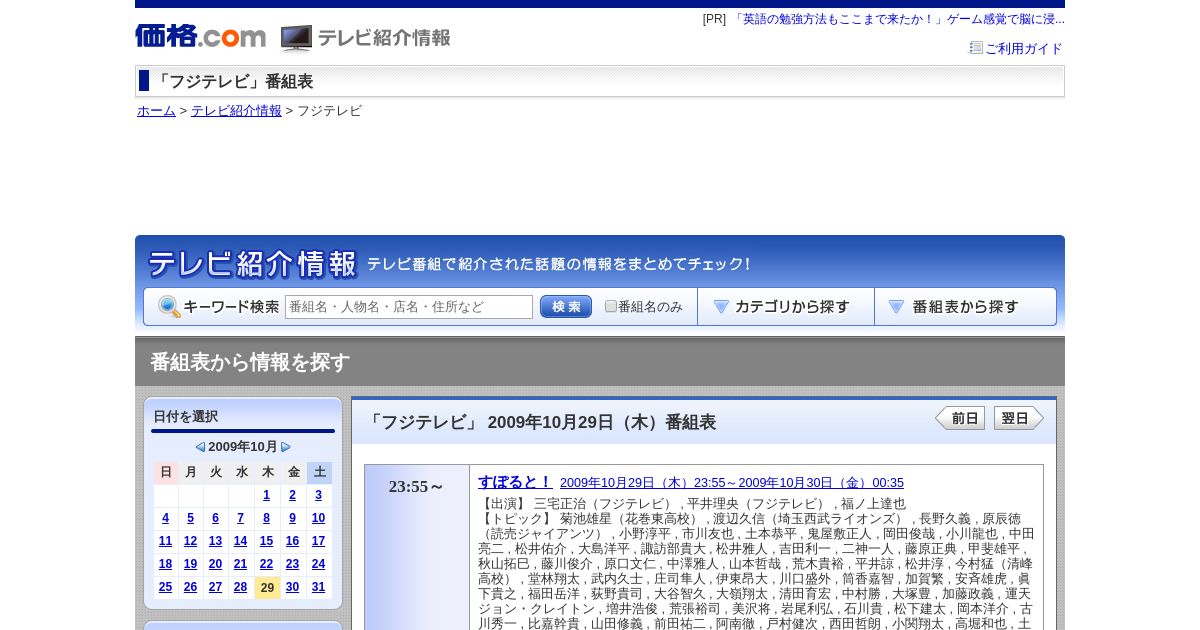Select October 15 in calendar

tap(267, 541)
